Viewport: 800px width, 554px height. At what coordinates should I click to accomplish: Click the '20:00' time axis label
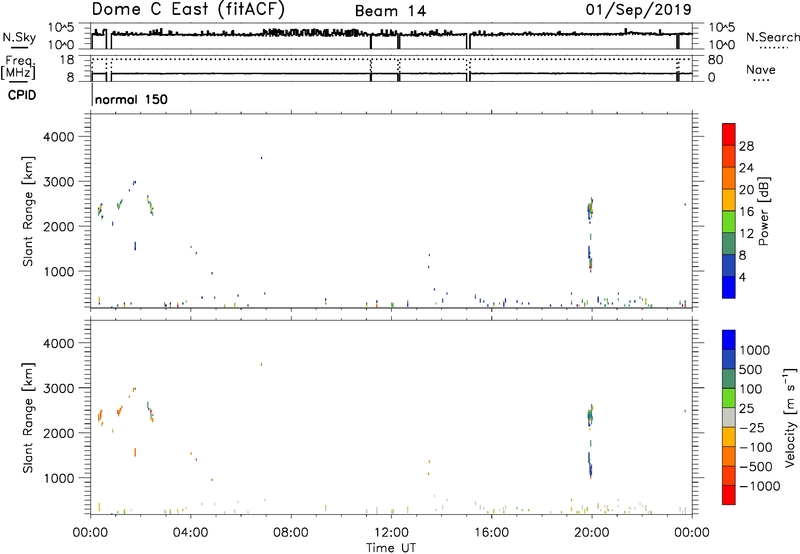pos(592,533)
